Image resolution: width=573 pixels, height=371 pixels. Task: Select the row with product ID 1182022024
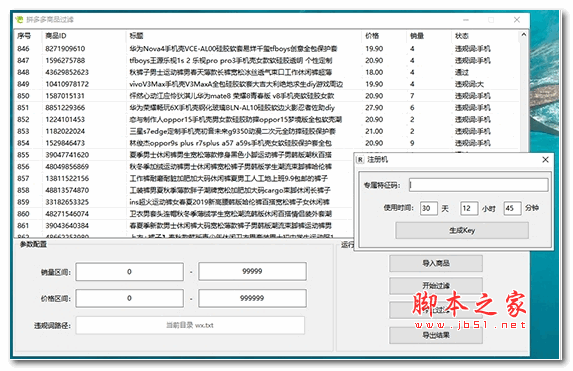[267, 131]
